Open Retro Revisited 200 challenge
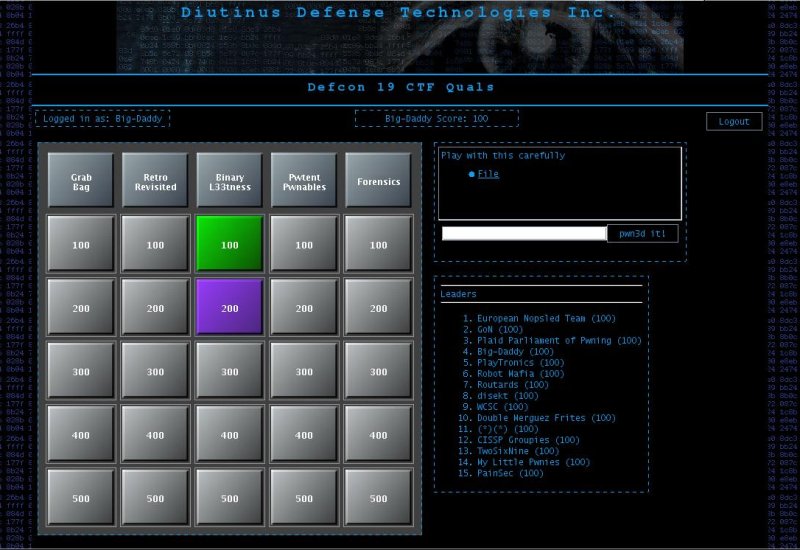 pos(155,308)
